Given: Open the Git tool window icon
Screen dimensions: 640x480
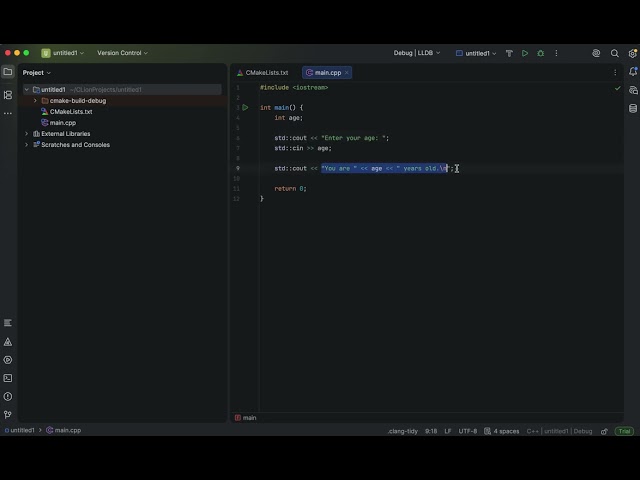Looking at the screenshot, I should [x=8, y=415].
